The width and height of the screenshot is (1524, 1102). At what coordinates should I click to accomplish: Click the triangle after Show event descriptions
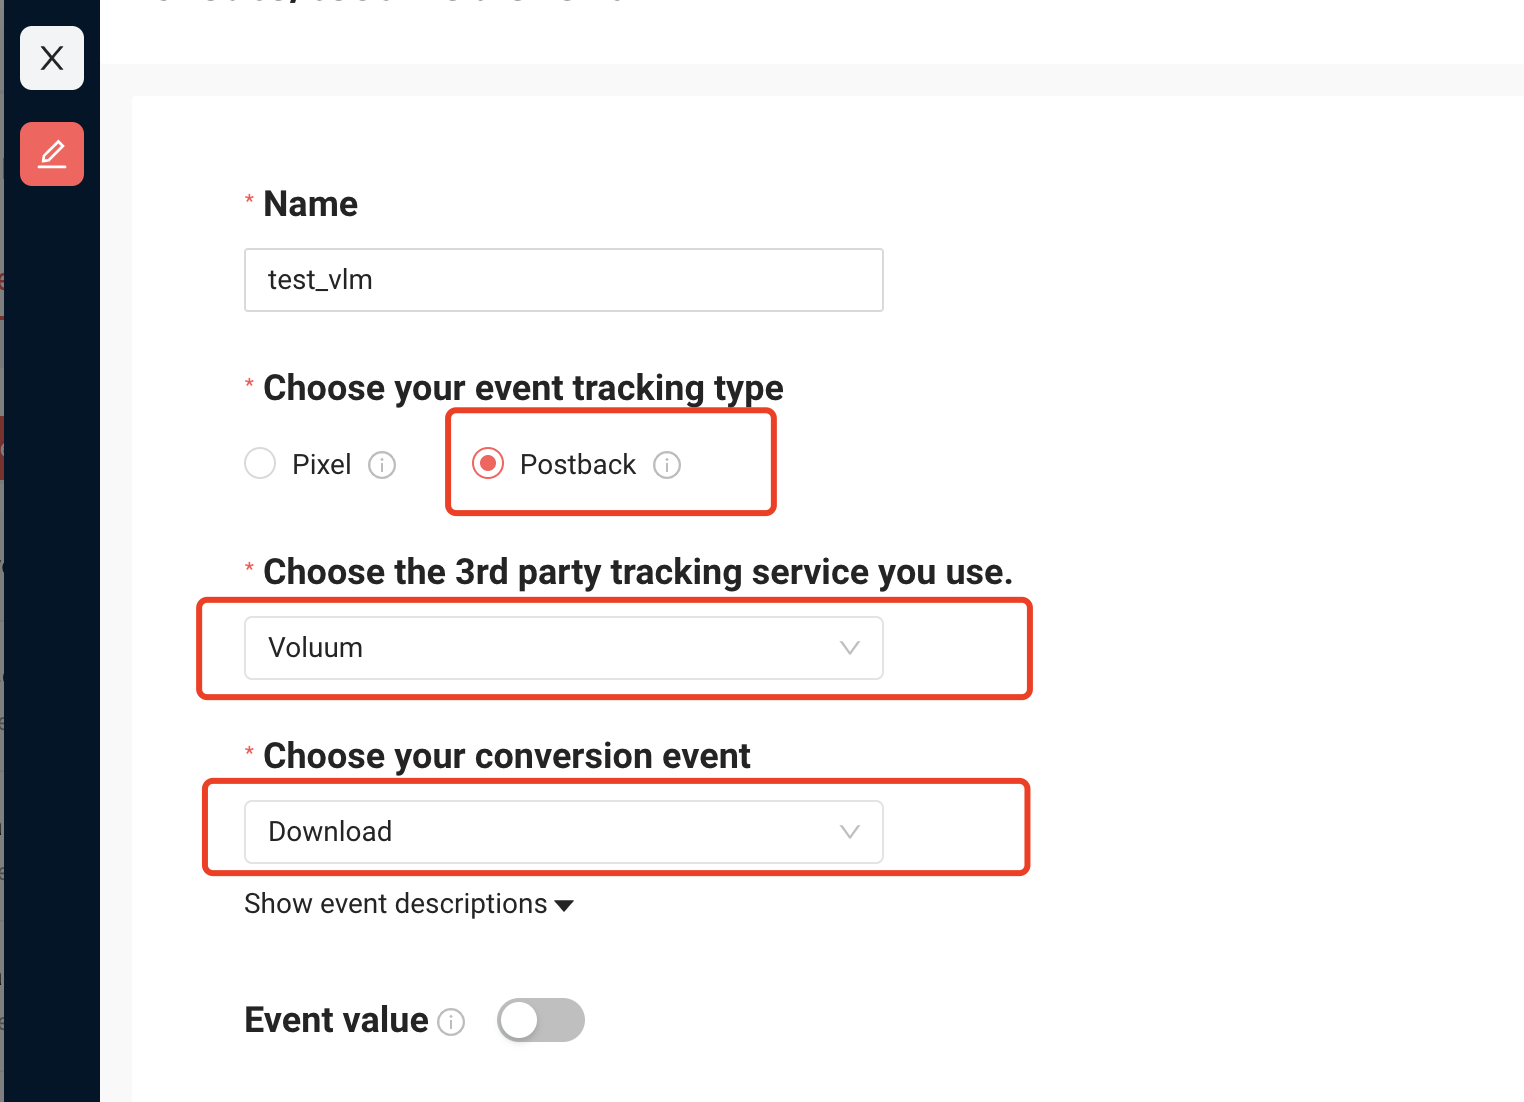click(x=564, y=906)
